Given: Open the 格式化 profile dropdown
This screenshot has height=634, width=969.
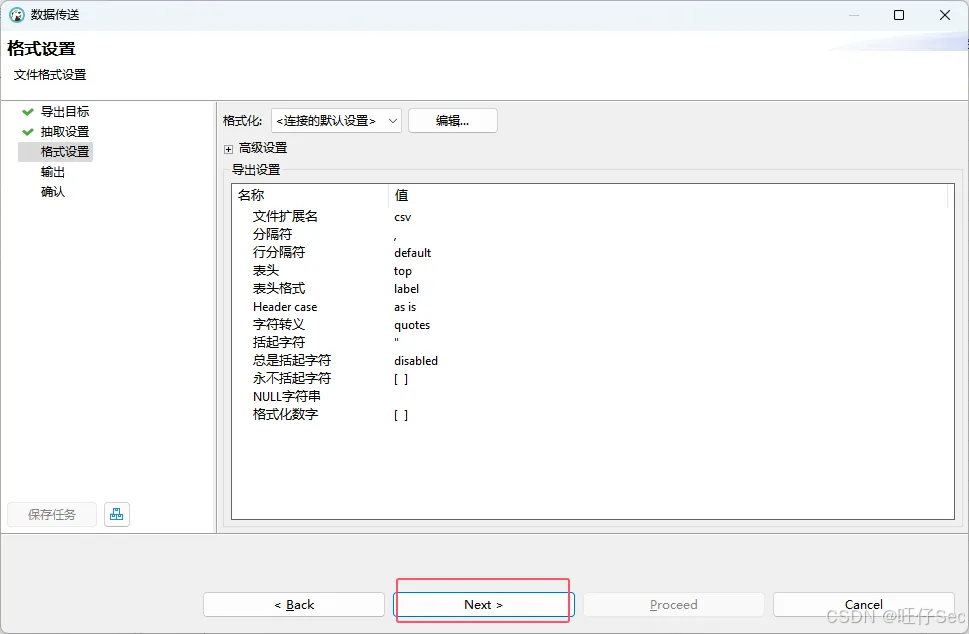Looking at the screenshot, I should coord(336,120).
